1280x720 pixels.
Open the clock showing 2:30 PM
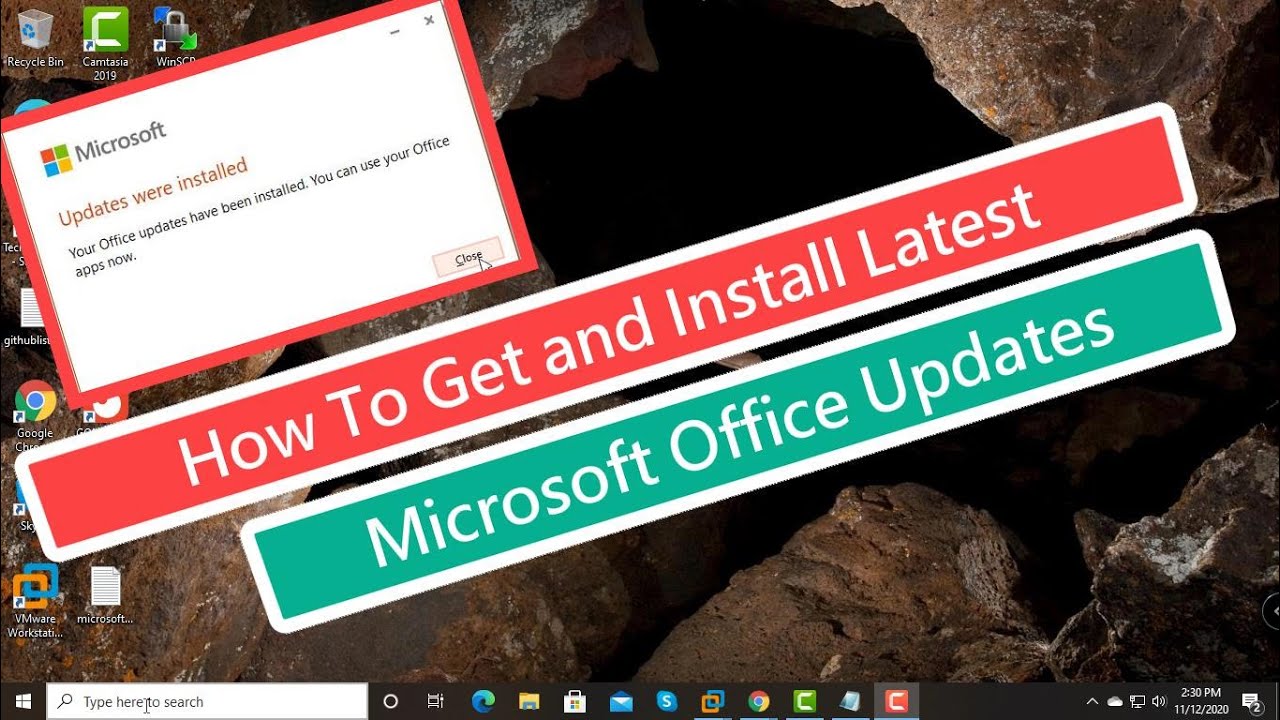tap(1201, 701)
